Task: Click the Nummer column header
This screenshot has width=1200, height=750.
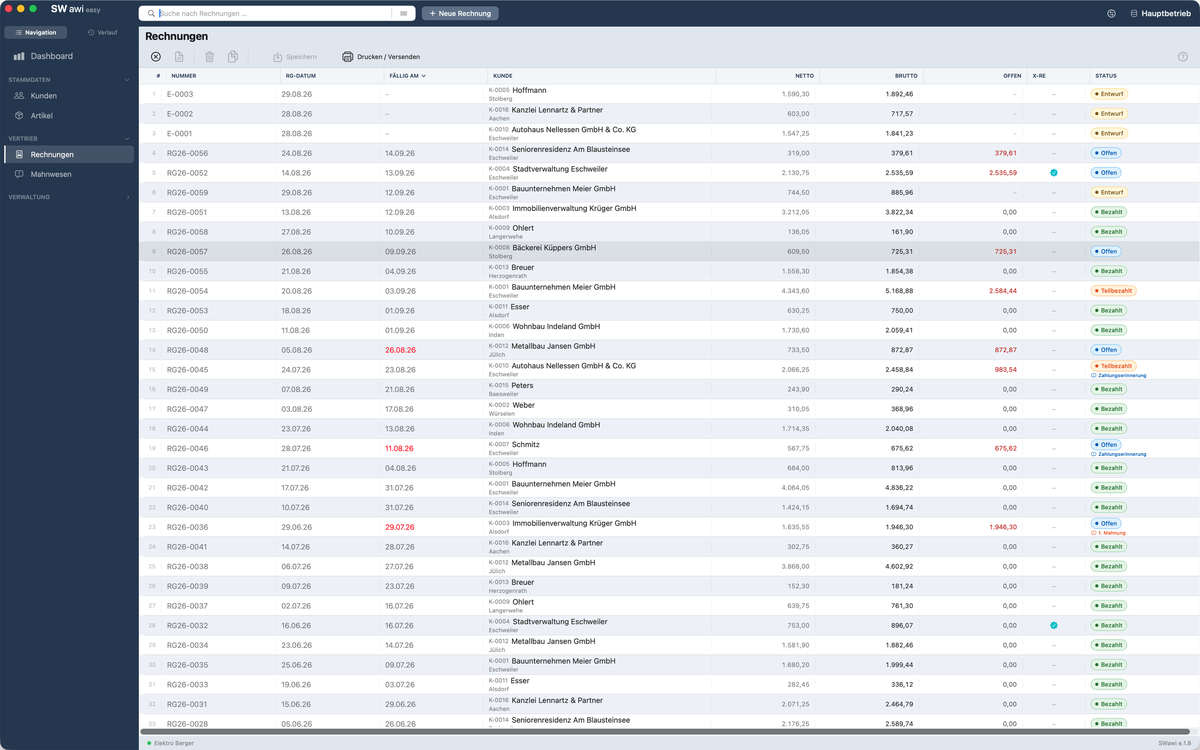Action: tap(184, 76)
